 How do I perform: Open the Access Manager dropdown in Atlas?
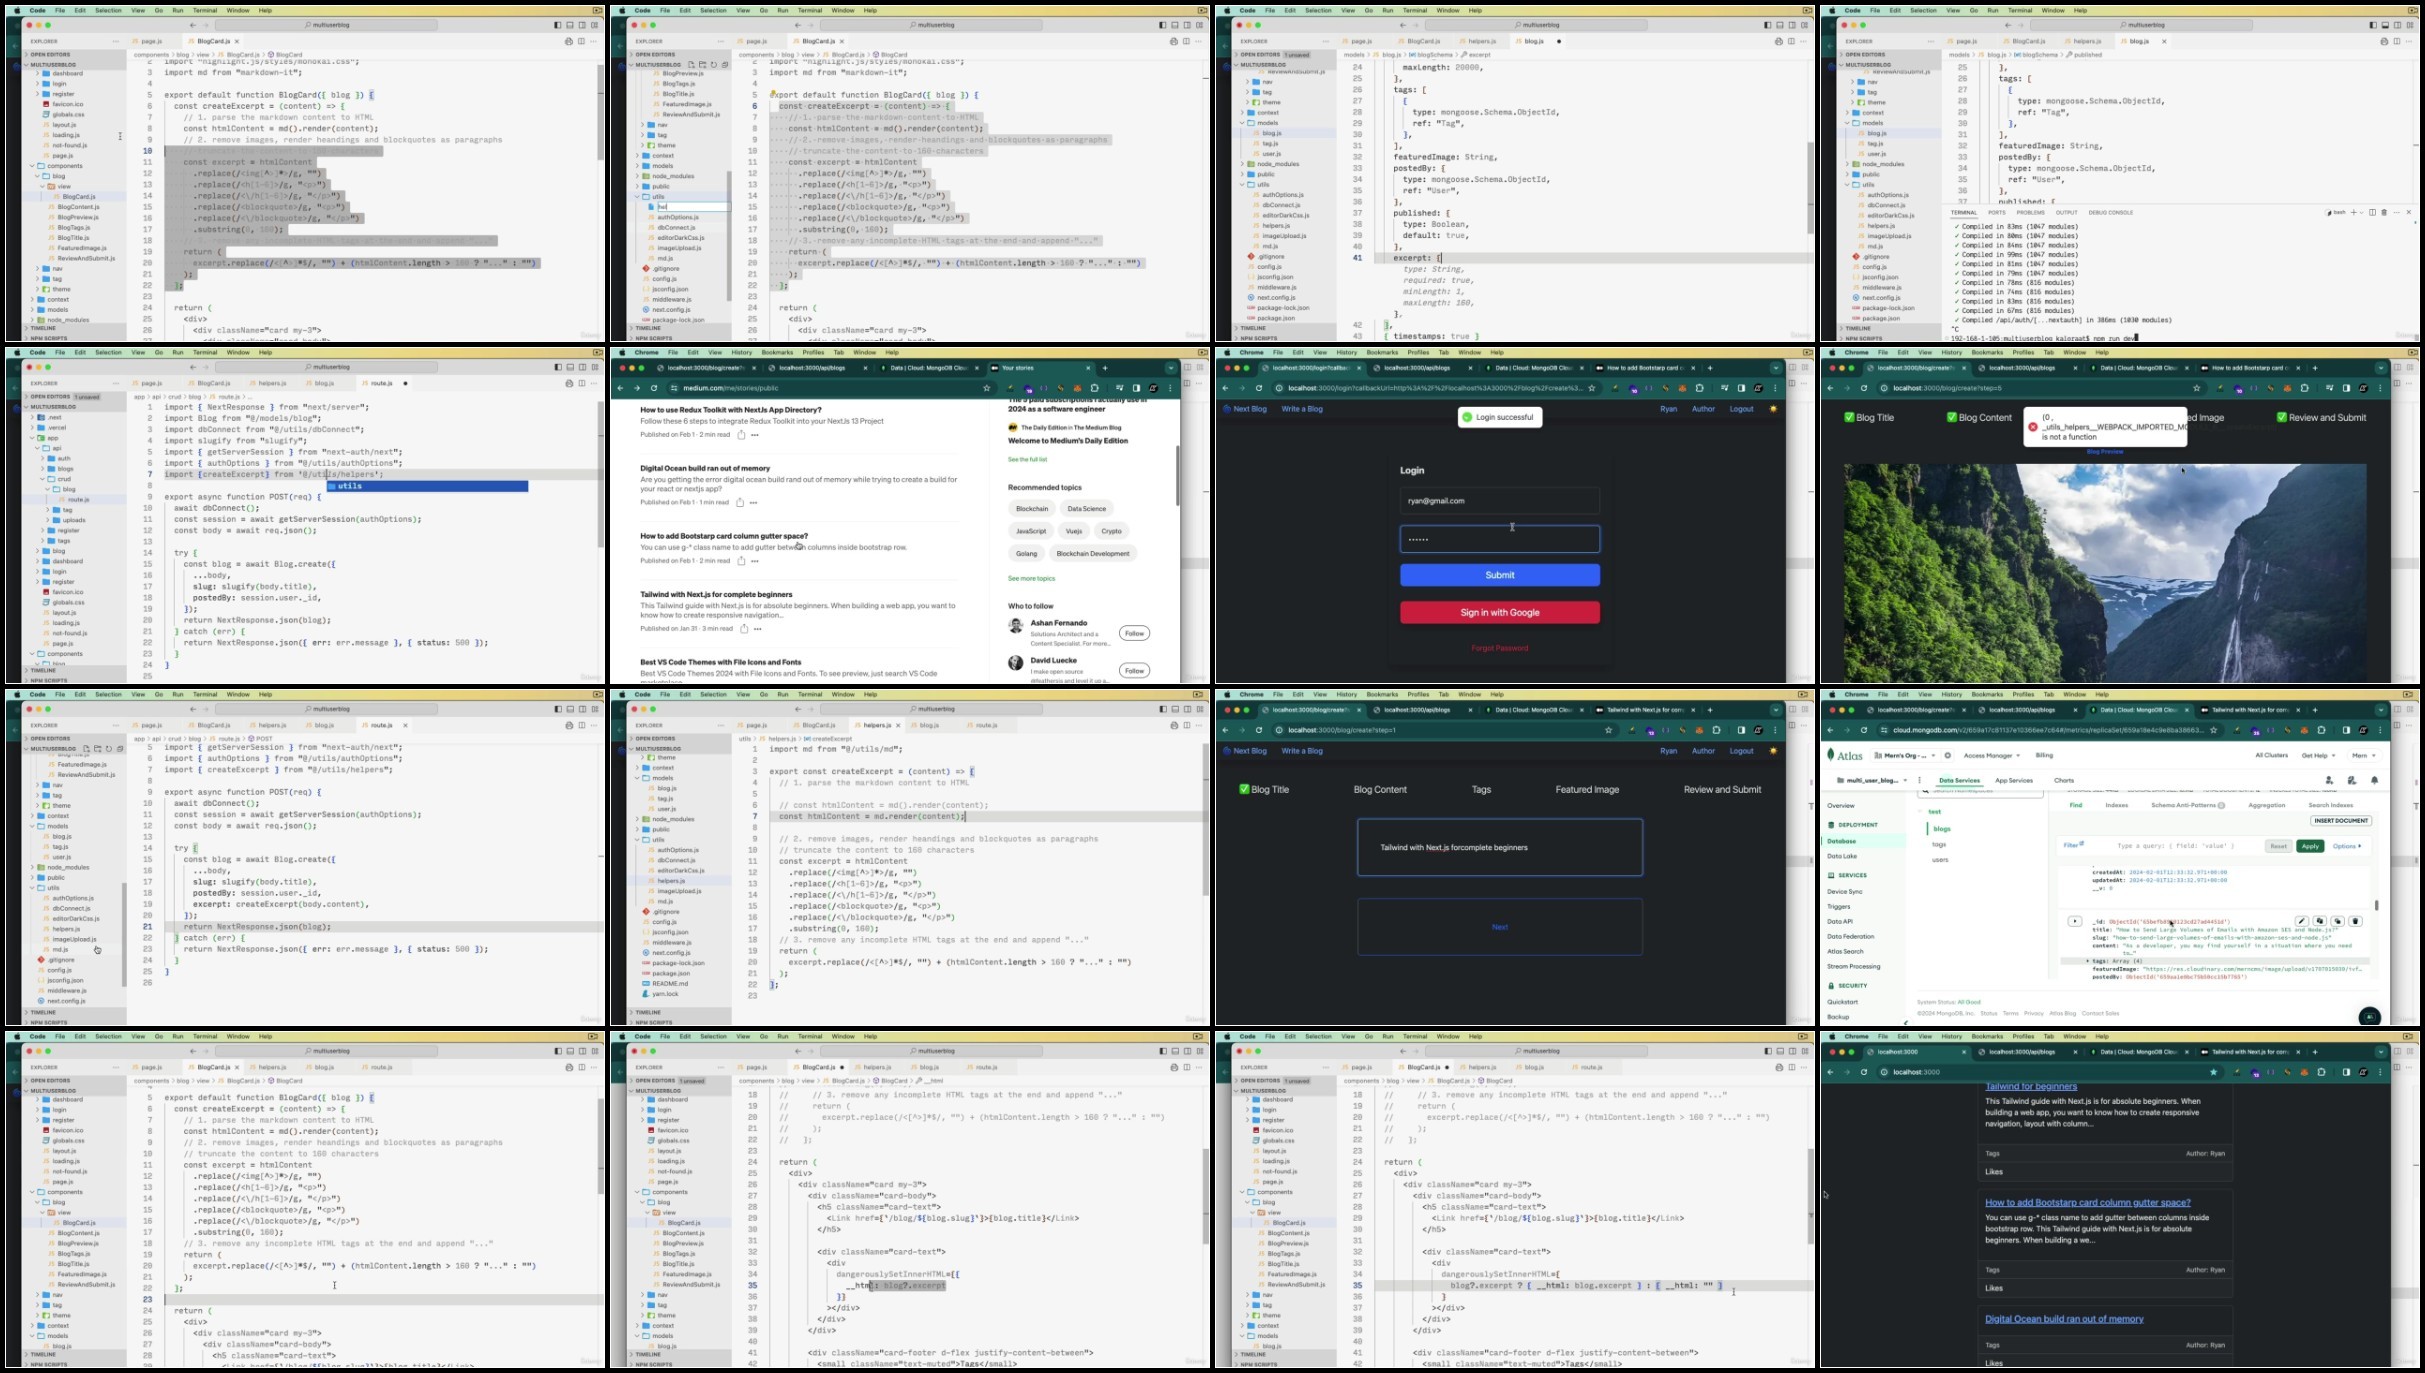click(x=1992, y=755)
